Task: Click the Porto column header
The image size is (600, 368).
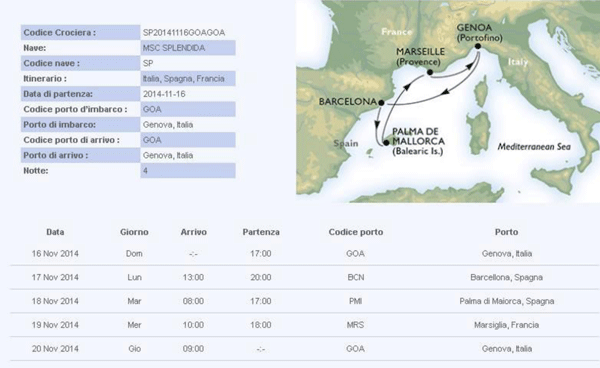Action: (506, 232)
